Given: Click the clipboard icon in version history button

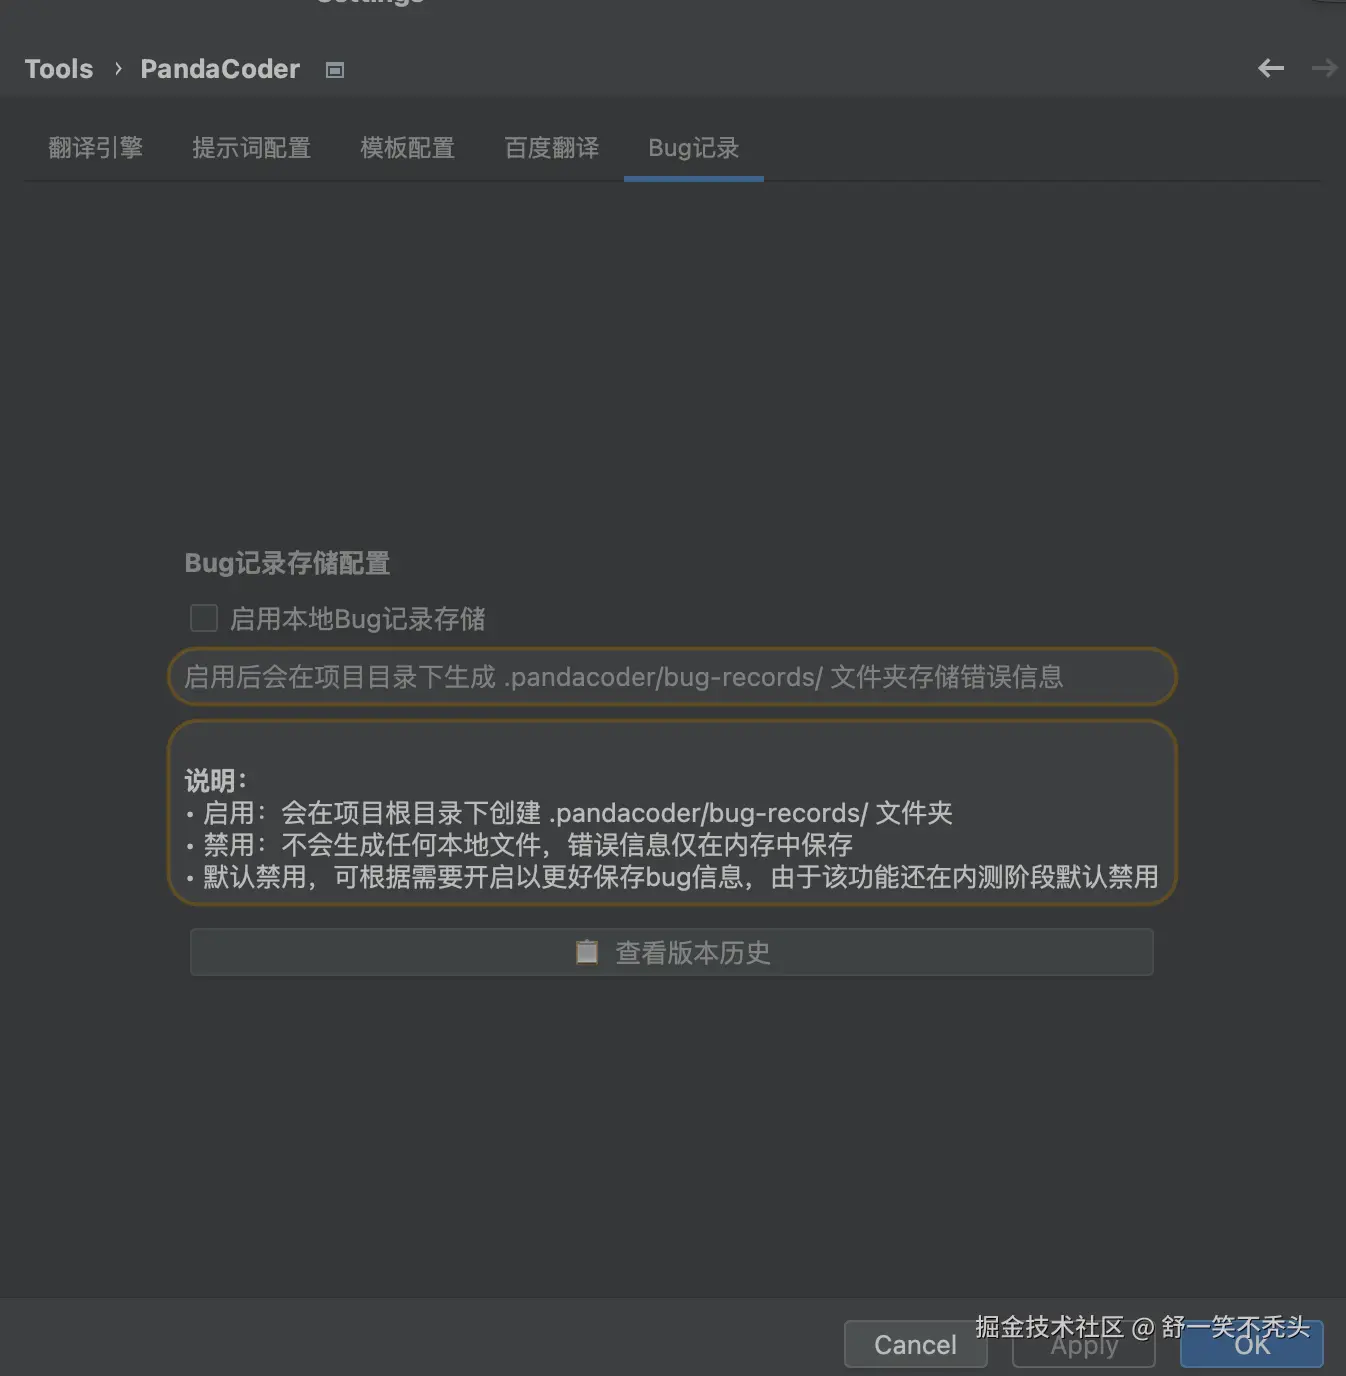Looking at the screenshot, I should point(587,951).
